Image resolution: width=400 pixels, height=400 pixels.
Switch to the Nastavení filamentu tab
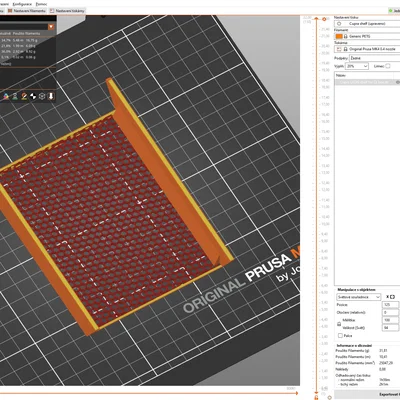pyautogui.click(x=27, y=11)
